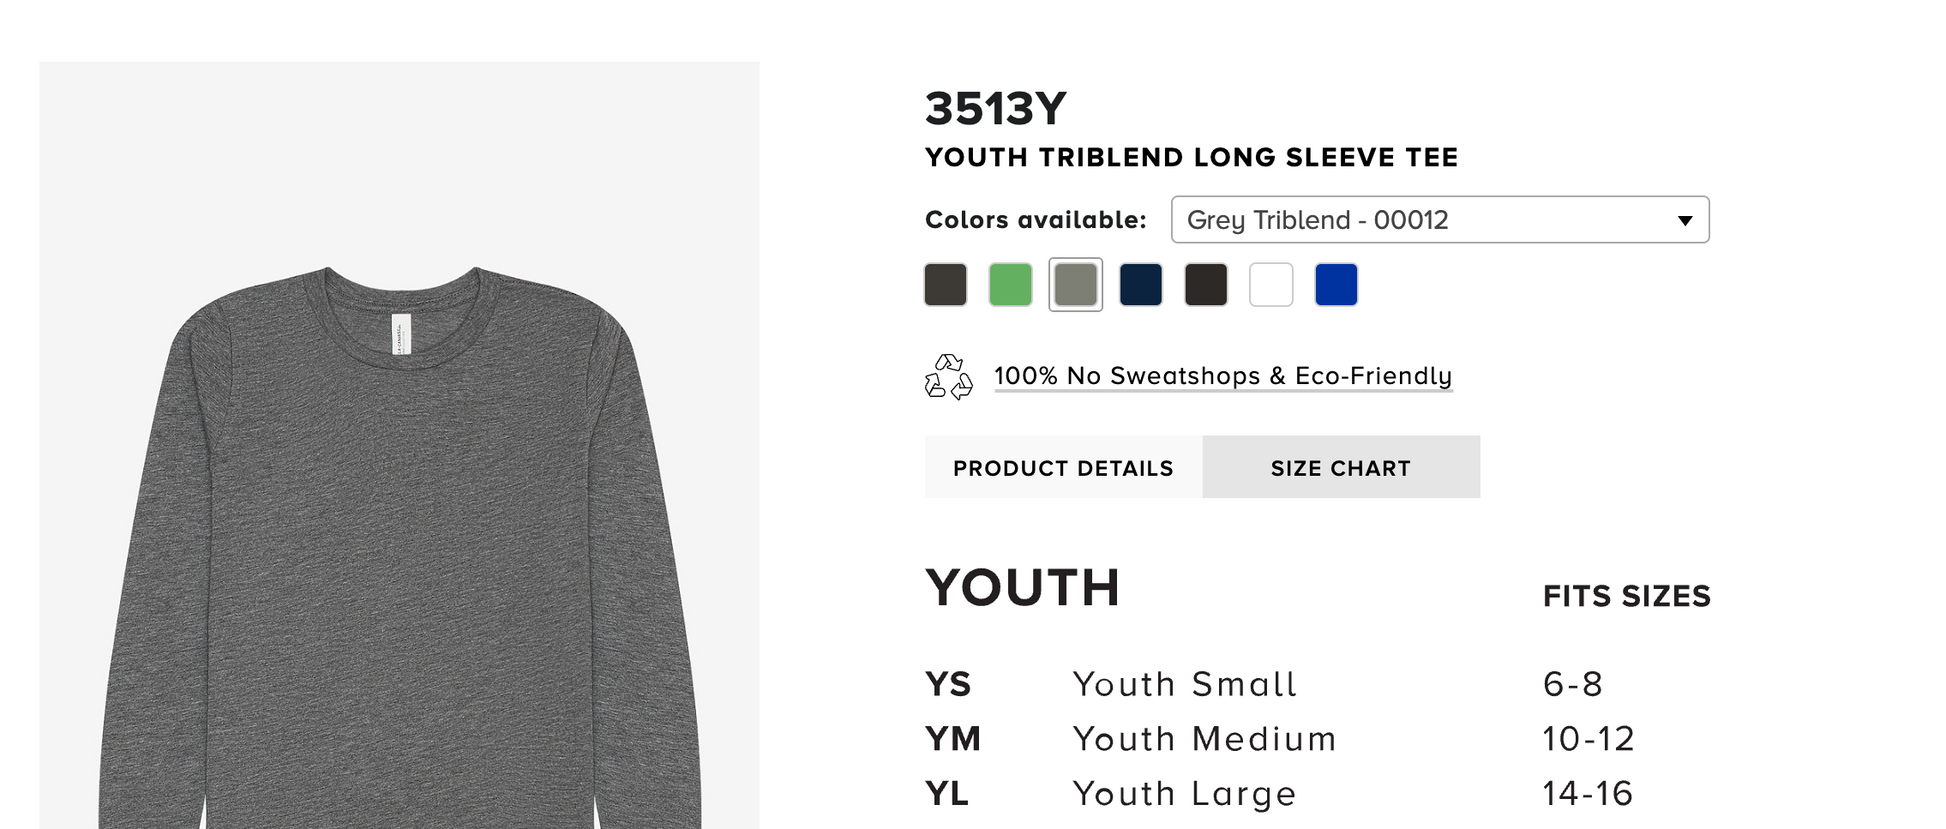Click the 3513Y product code heading
Image resolution: width=1946 pixels, height=829 pixels.
click(996, 109)
